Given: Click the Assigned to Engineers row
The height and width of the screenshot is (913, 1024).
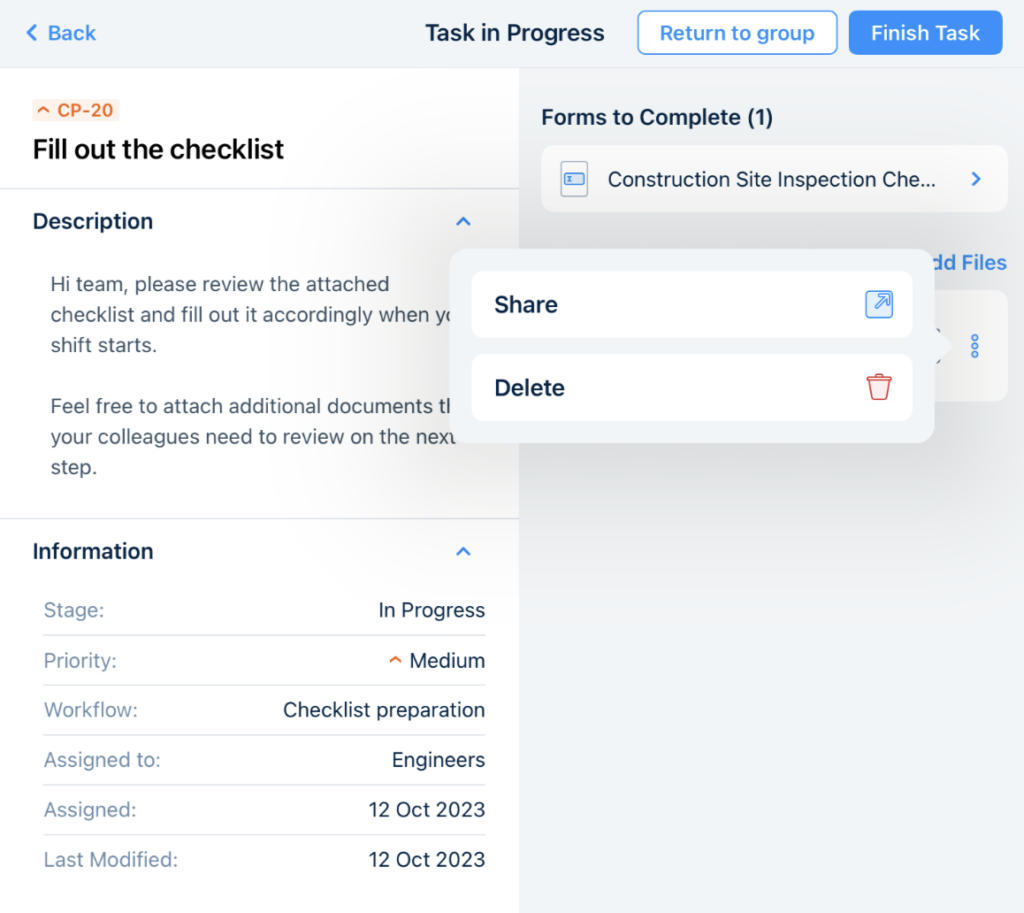Looking at the screenshot, I should point(264,760).
